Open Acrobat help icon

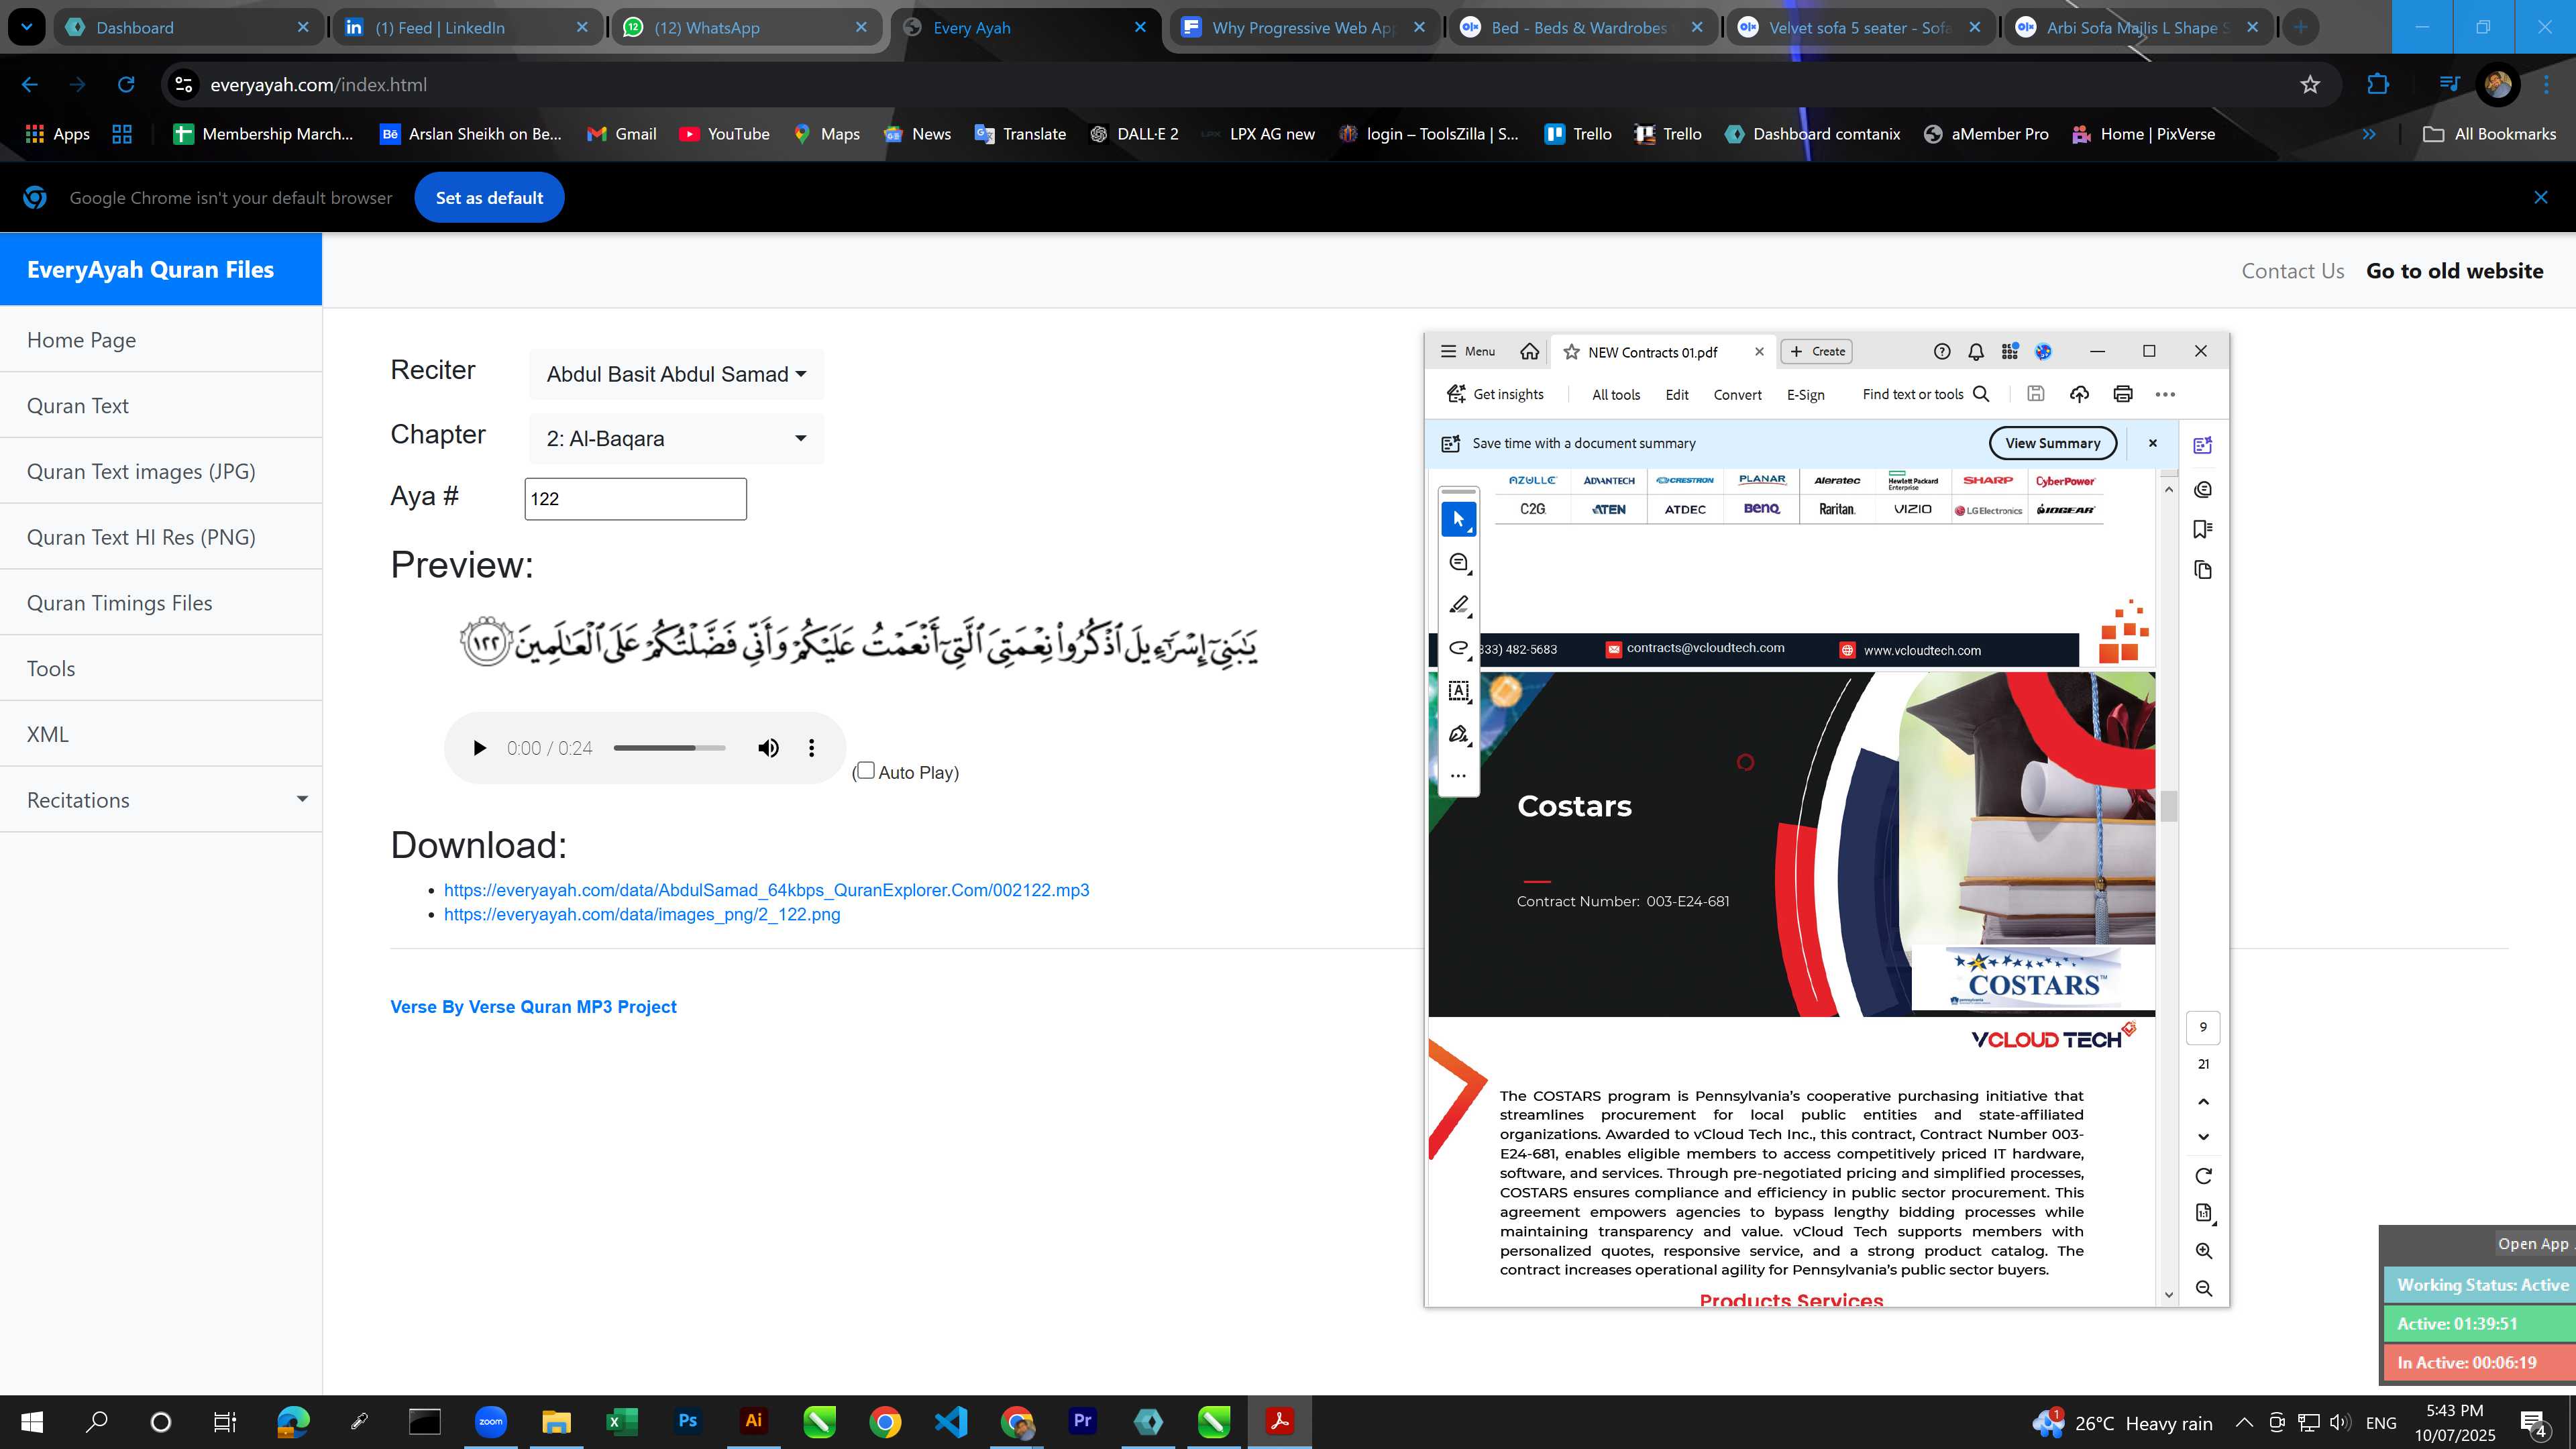click(x=1941, y=351)
